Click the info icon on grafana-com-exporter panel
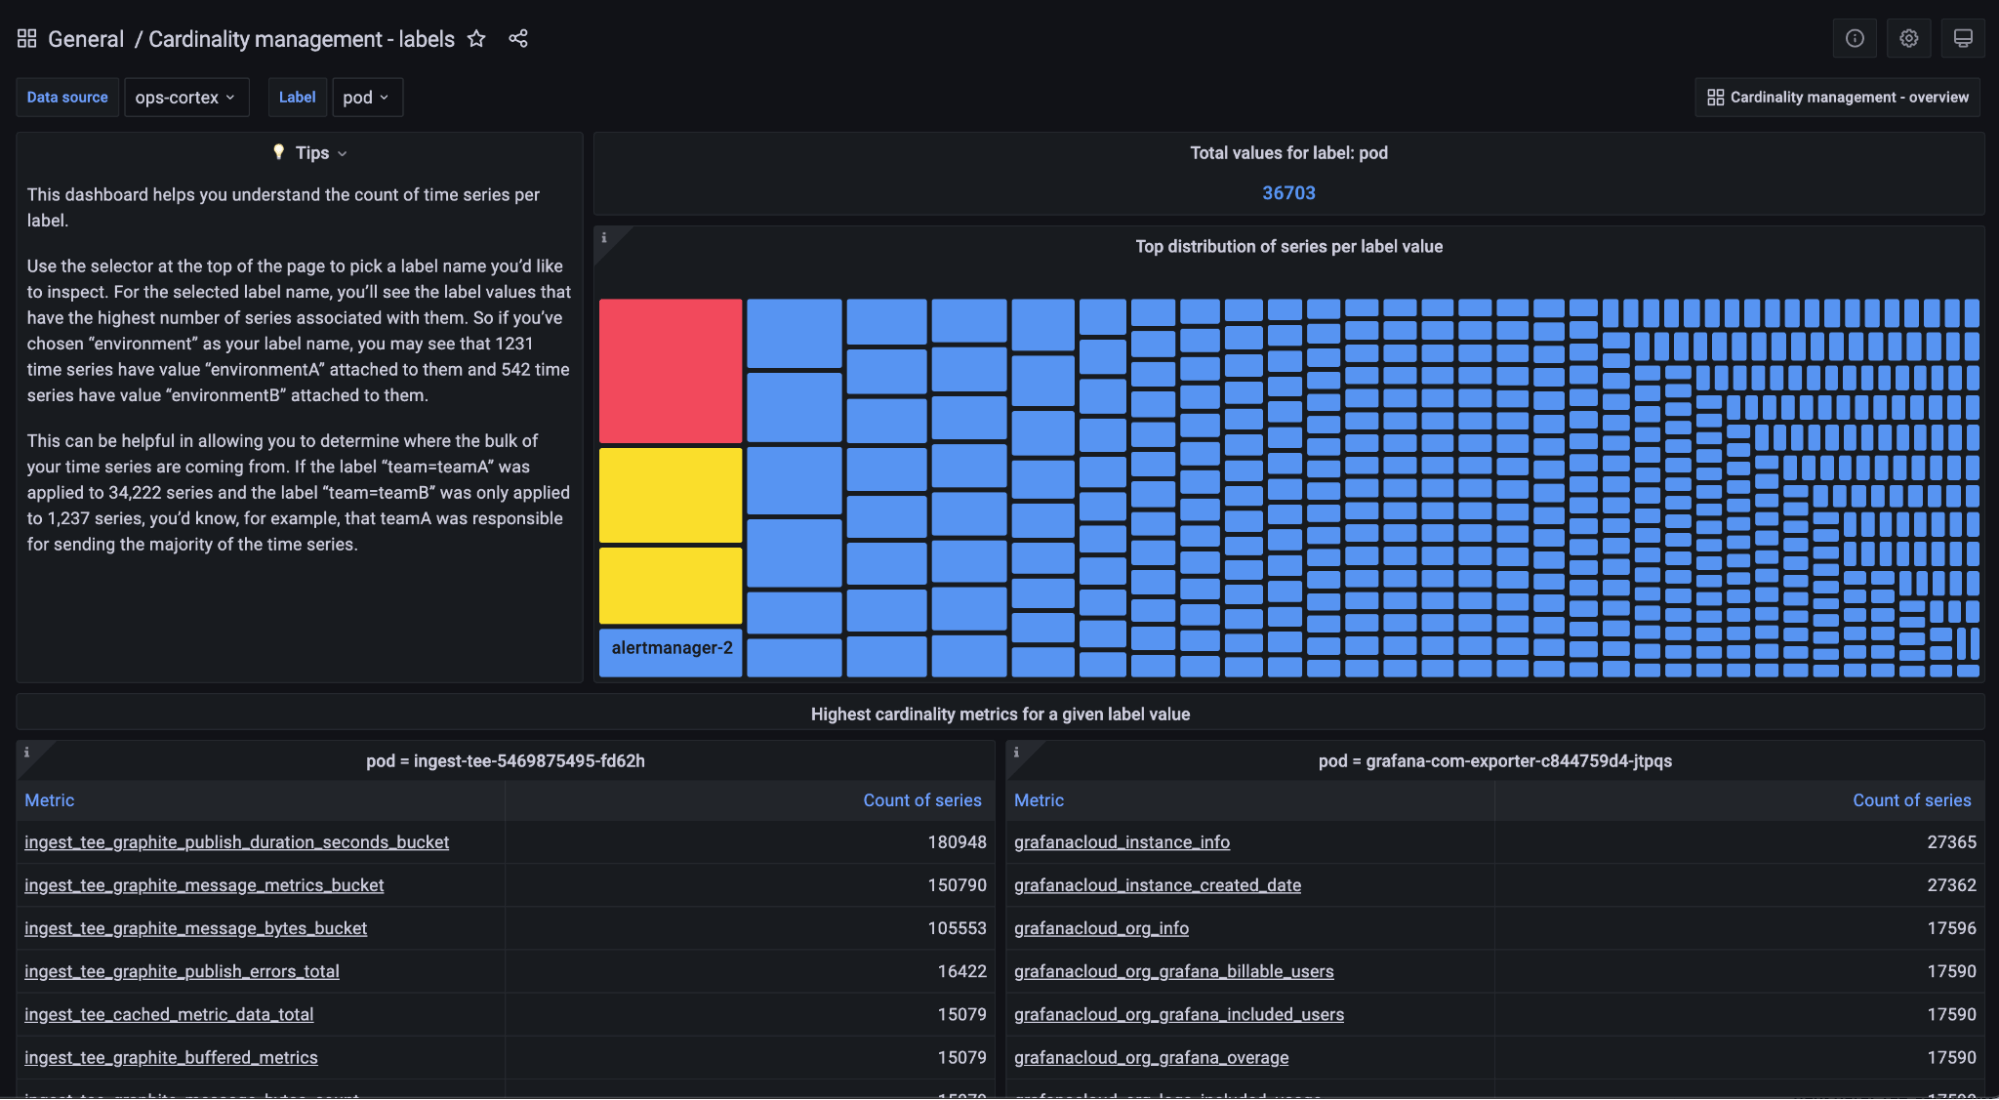The image size is (1999, 1100). [1016, 752]
